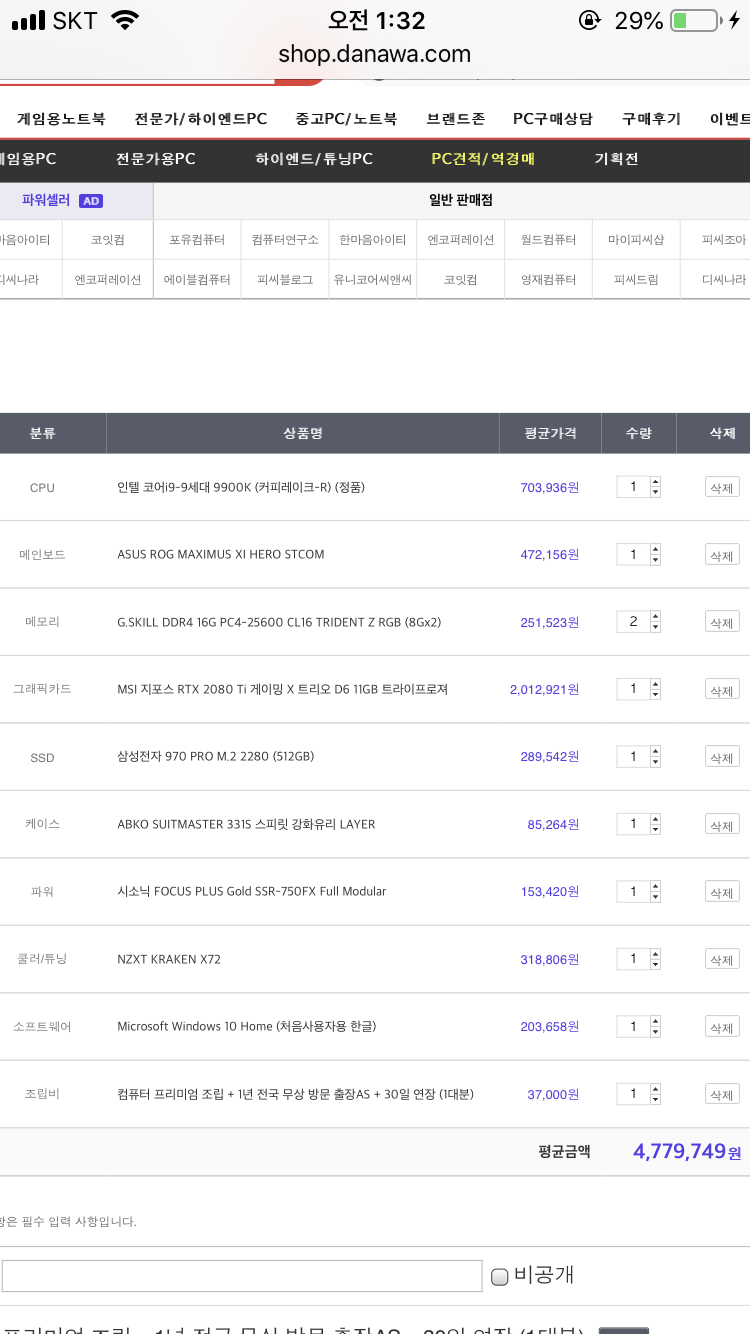
Task: Delete the 소프트웨어 row
Action: click(722, 1027)
